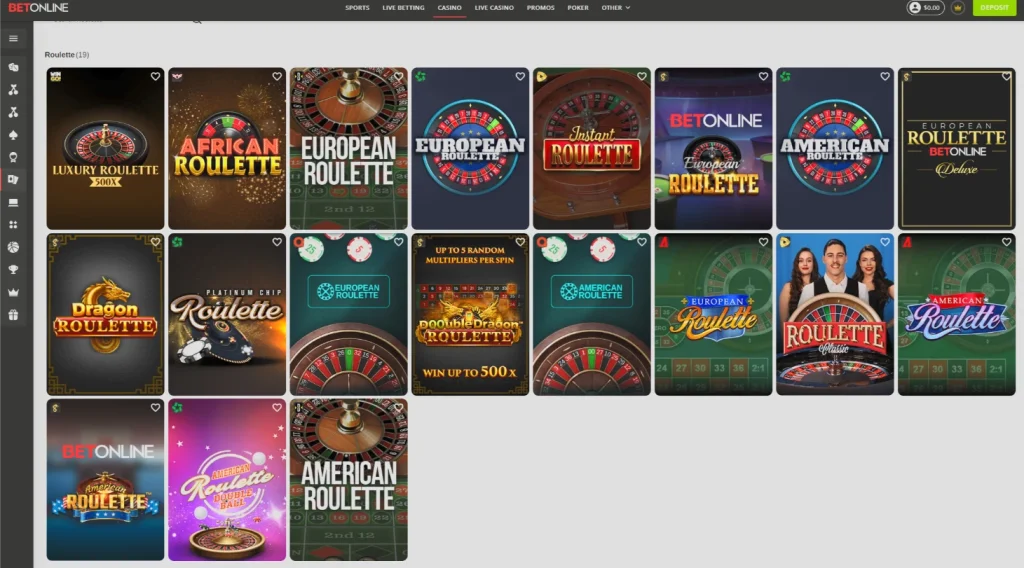Click cherries icon just above the spade icon

click(13, 112)
